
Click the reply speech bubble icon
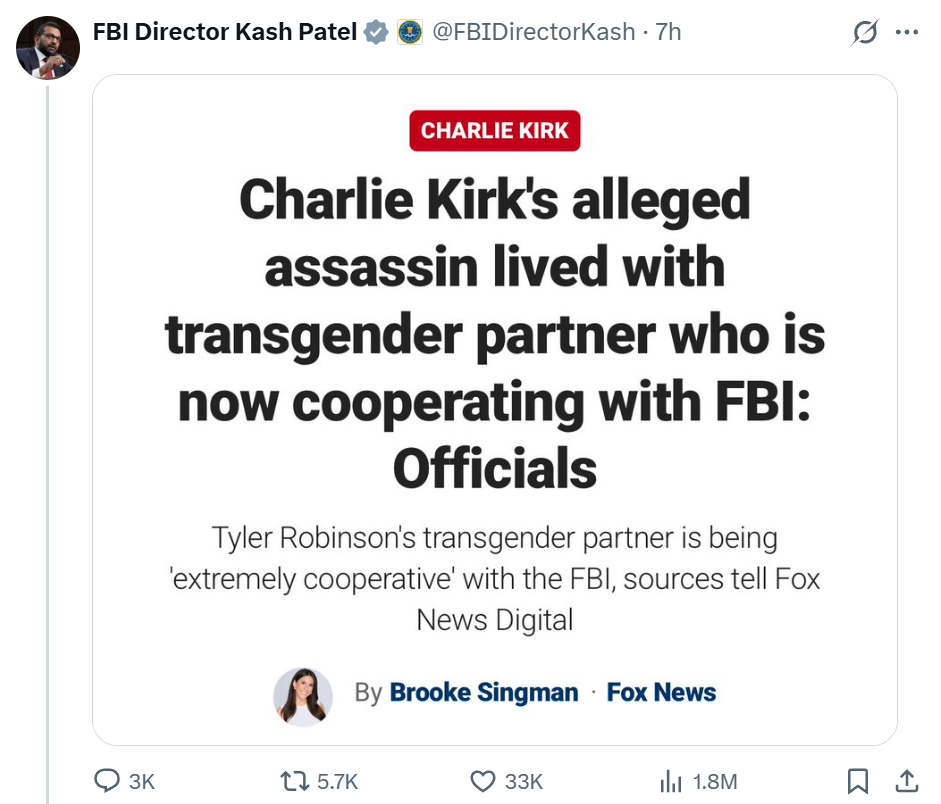click(108, 781)
